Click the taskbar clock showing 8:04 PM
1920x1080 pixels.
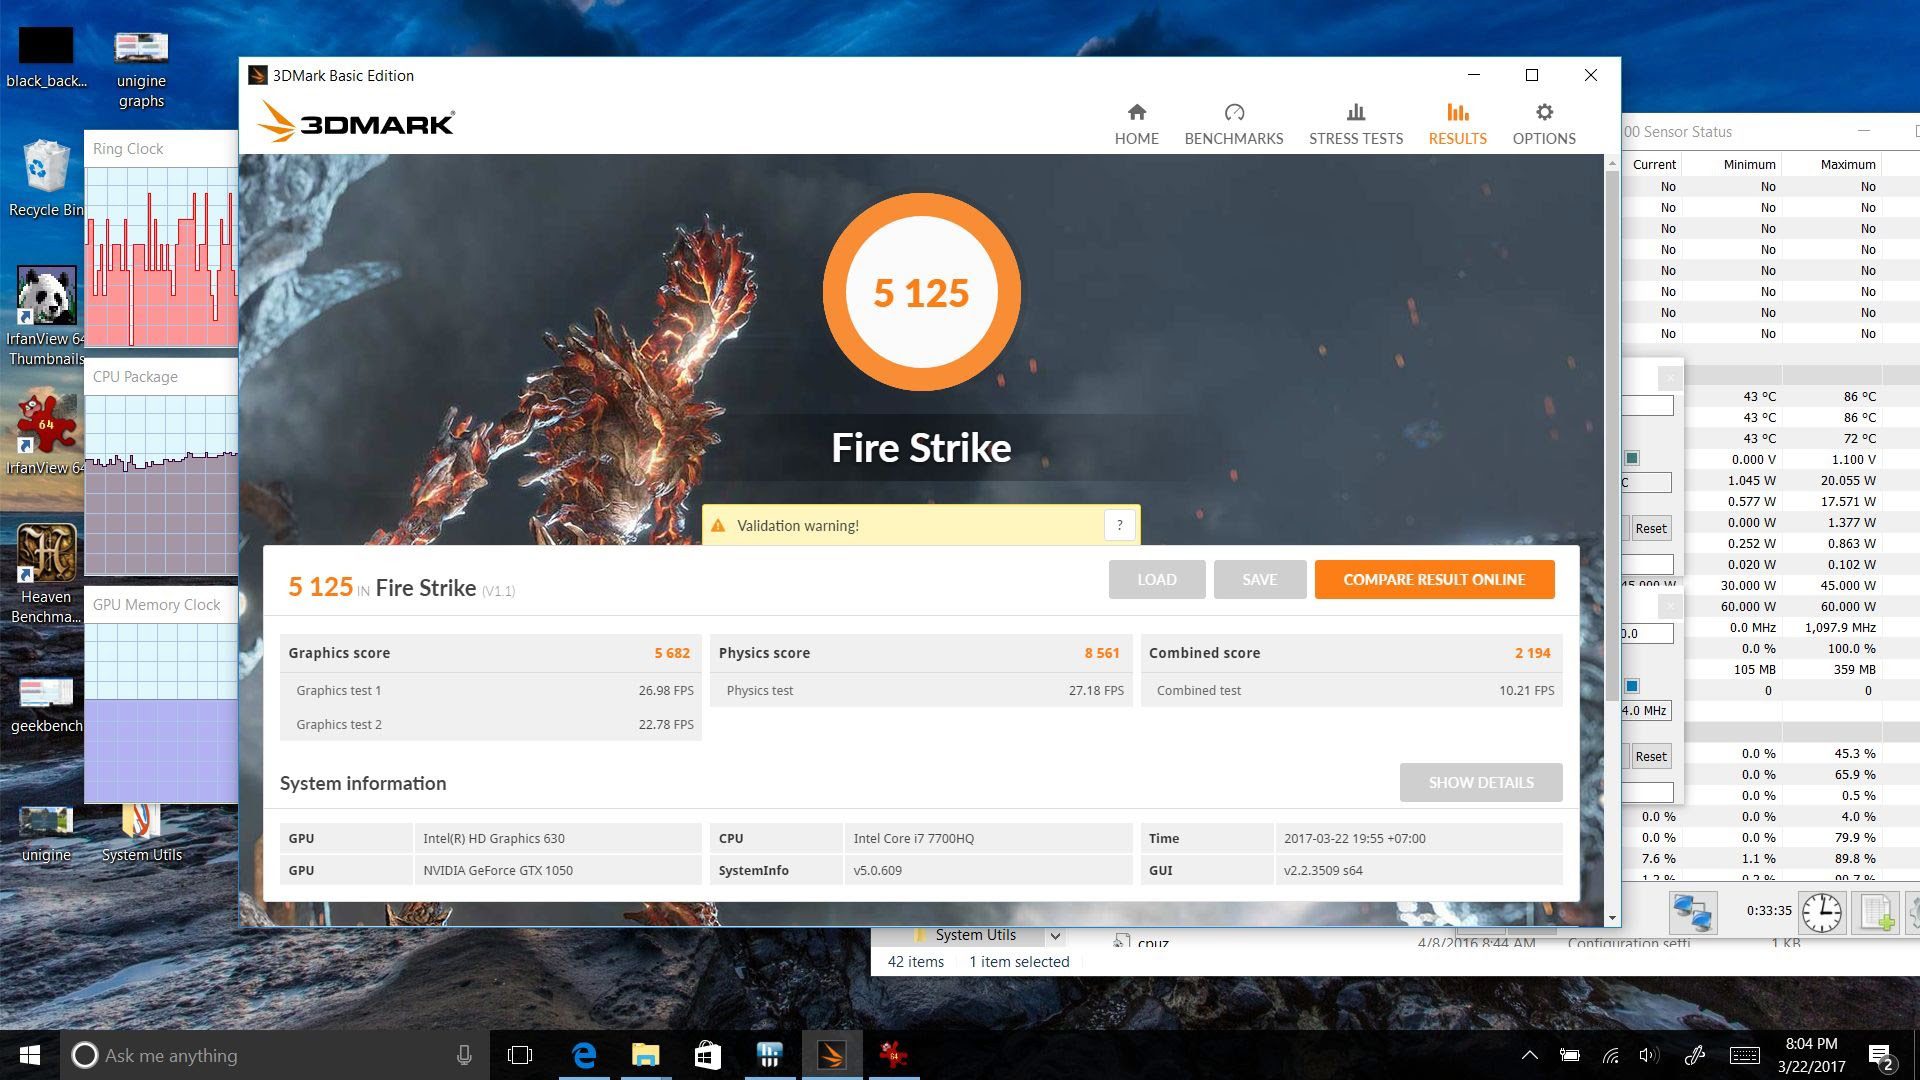coord(1811,1055)
